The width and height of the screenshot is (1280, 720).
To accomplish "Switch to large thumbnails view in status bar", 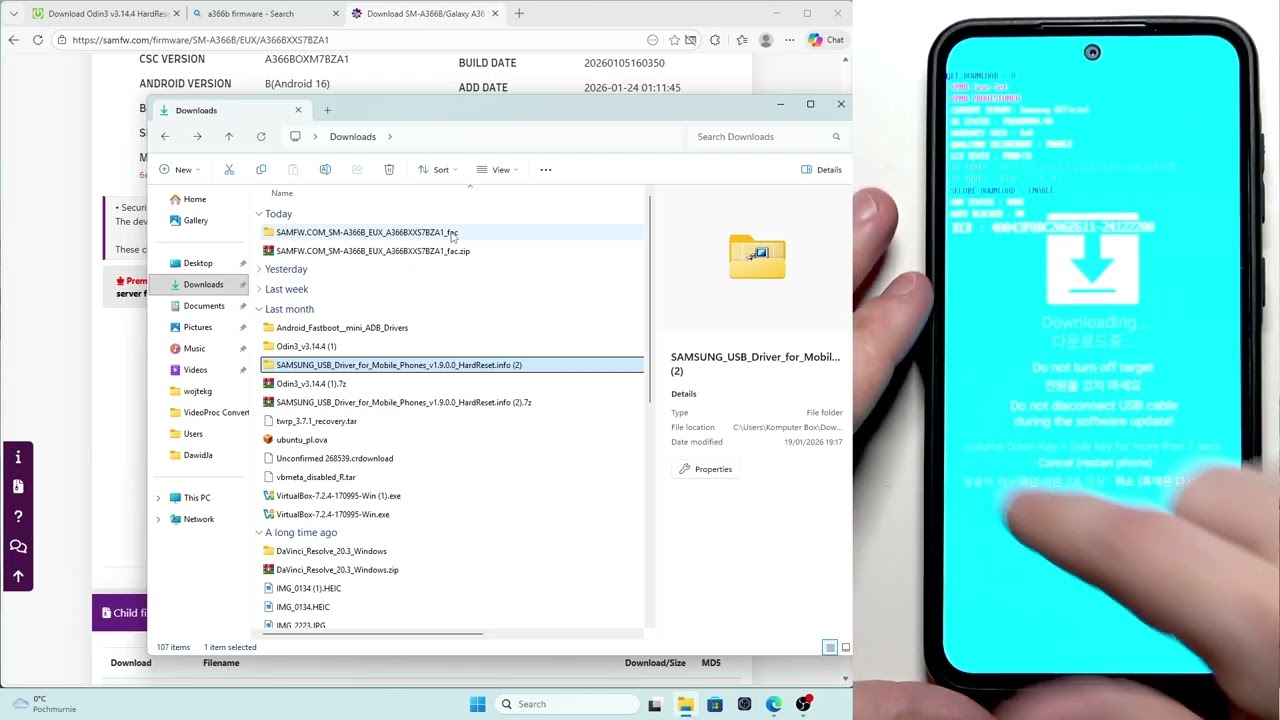I will coord(846,648).
